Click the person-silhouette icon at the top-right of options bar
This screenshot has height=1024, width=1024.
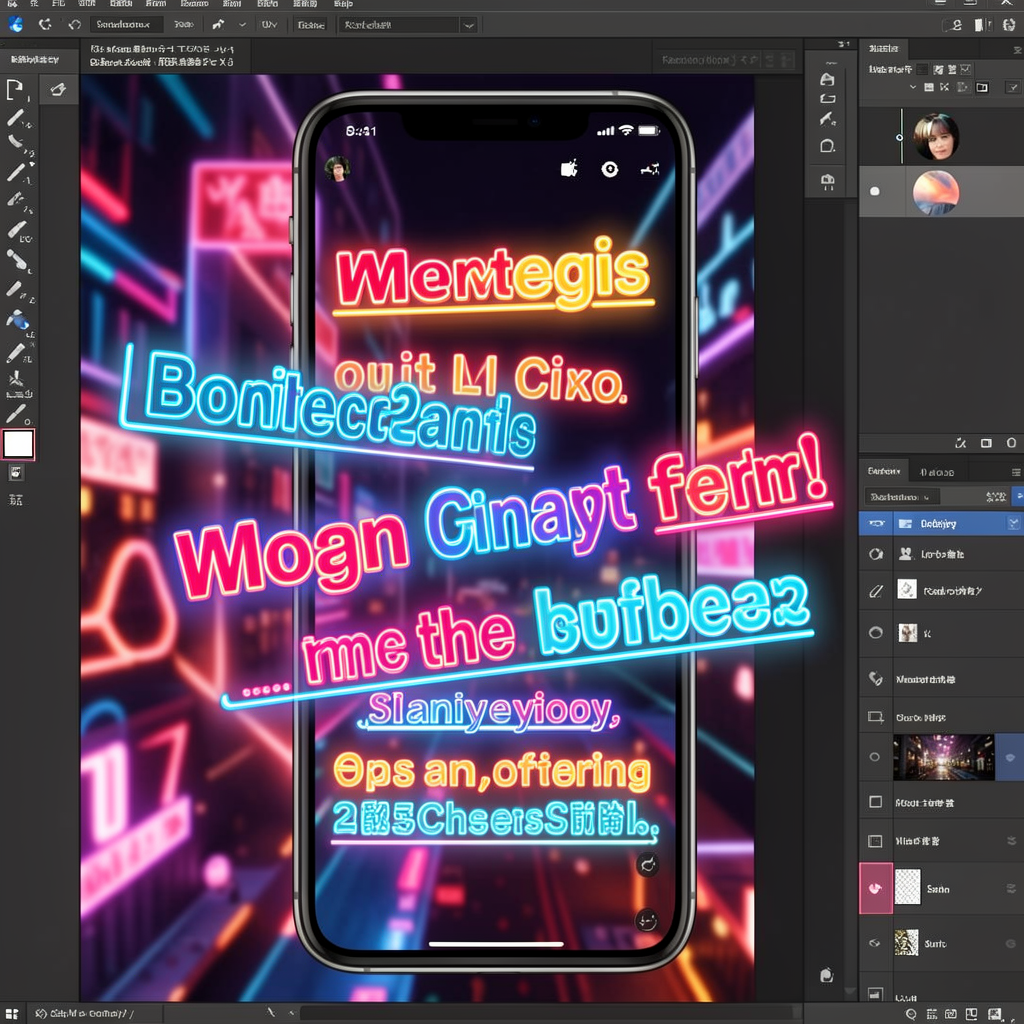click(956, 25)
